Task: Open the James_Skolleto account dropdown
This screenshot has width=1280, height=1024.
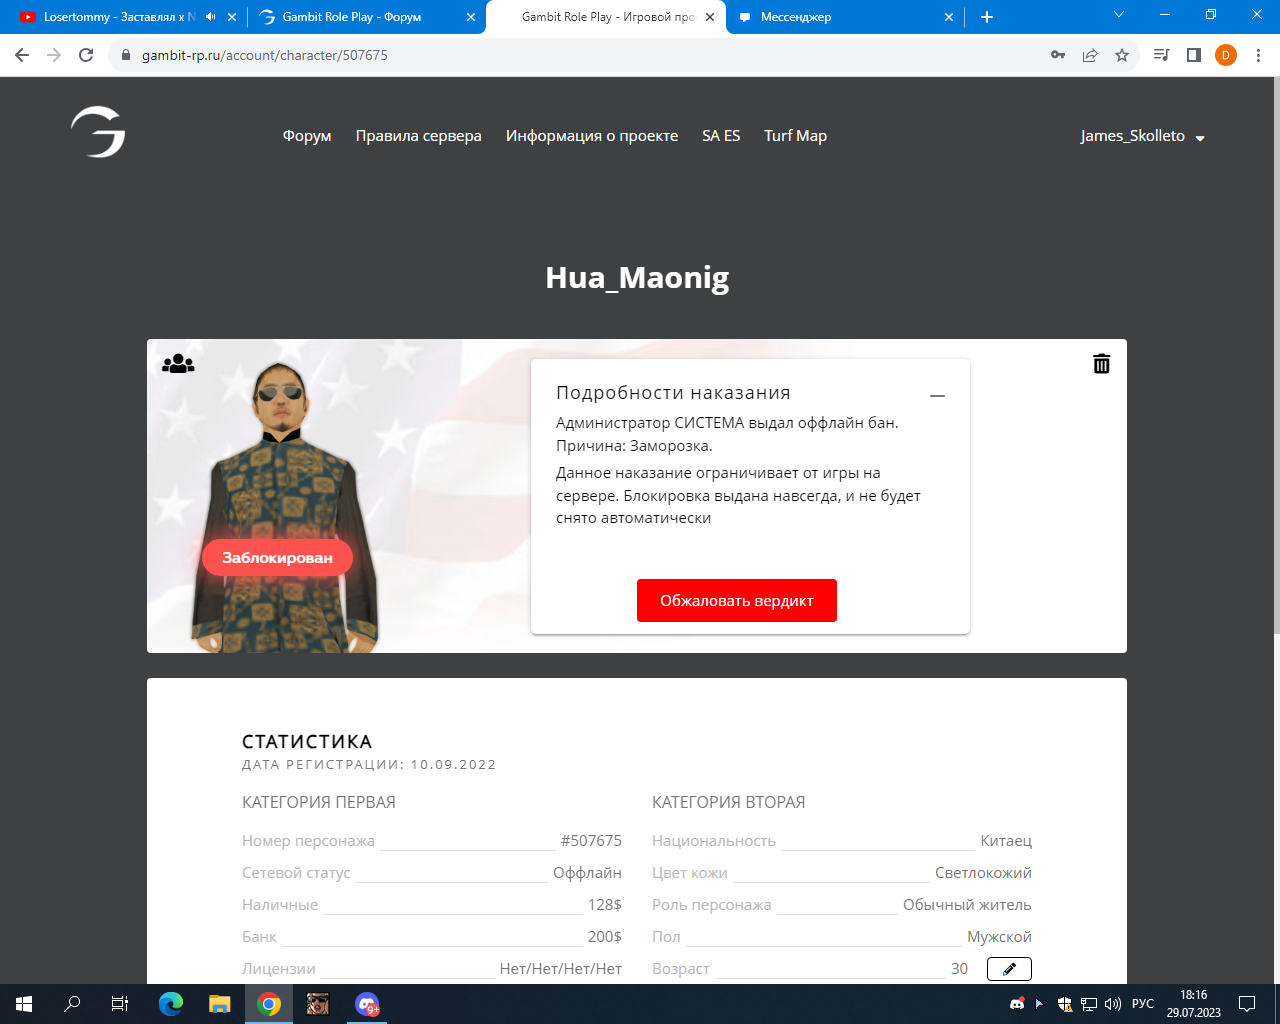Action: pyautogui.click(x=1142, y=136)
